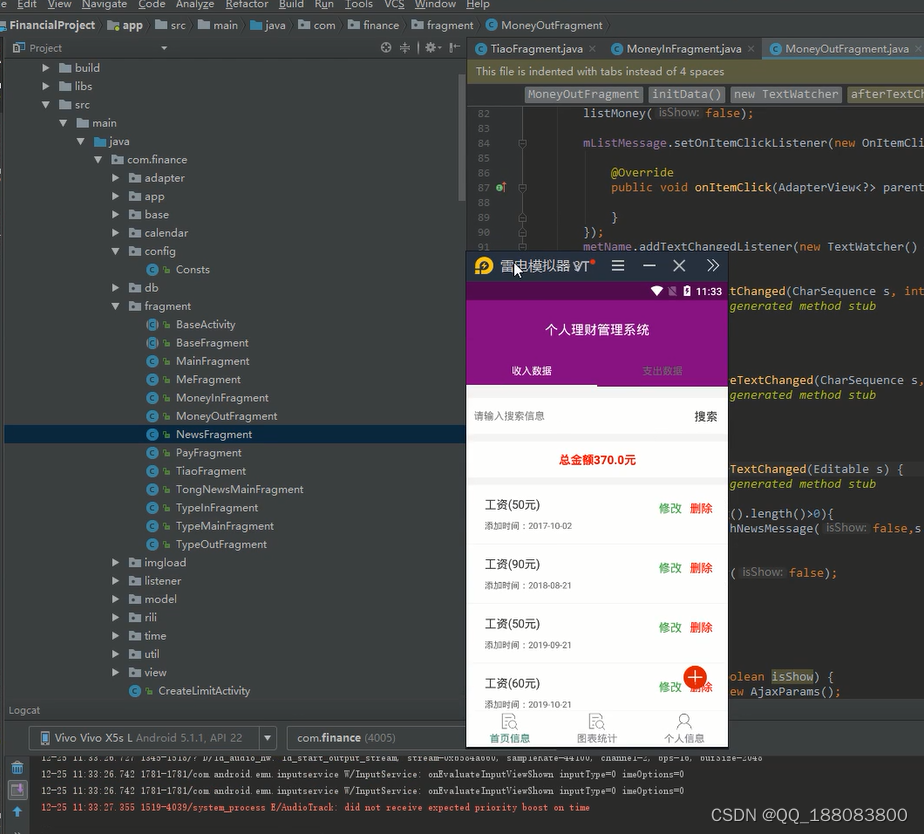Screen dimensions: 924x834
Task: Click the Logcat clear trash icon
Action: (x=18, y=768)
